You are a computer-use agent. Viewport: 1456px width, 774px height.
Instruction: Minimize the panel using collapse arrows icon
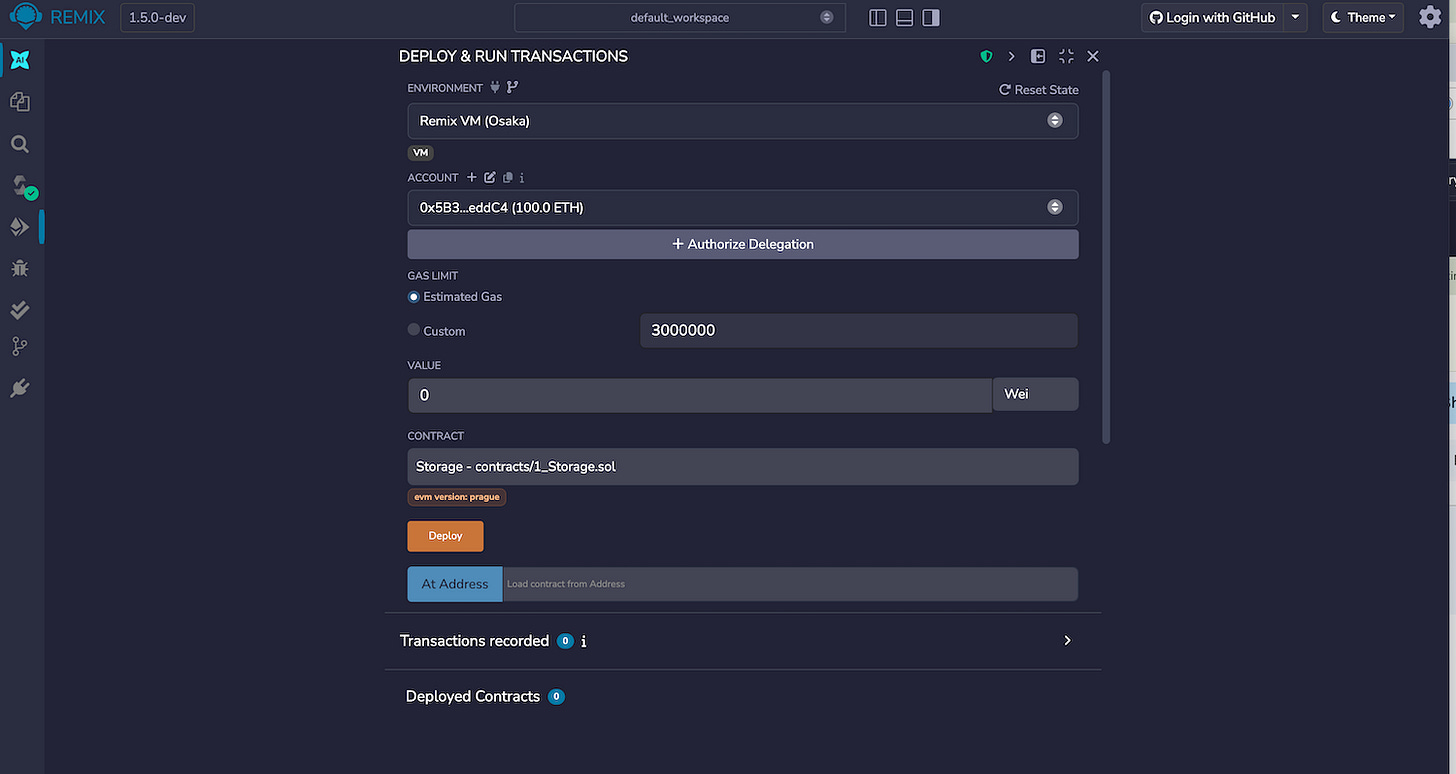point(1066,57)
